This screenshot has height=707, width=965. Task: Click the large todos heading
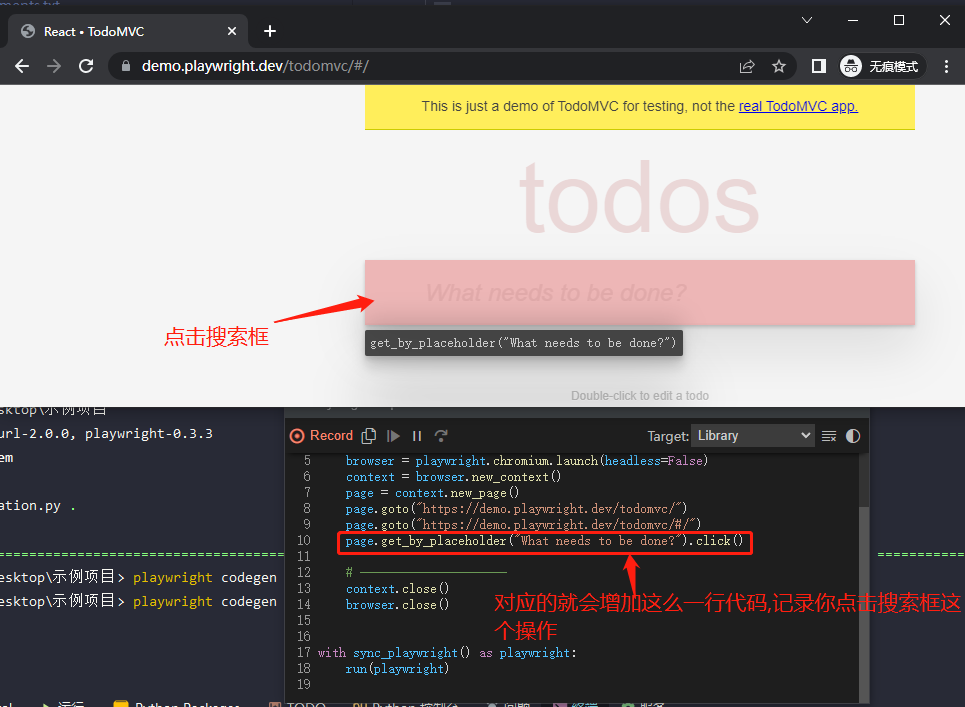[639, 198]
